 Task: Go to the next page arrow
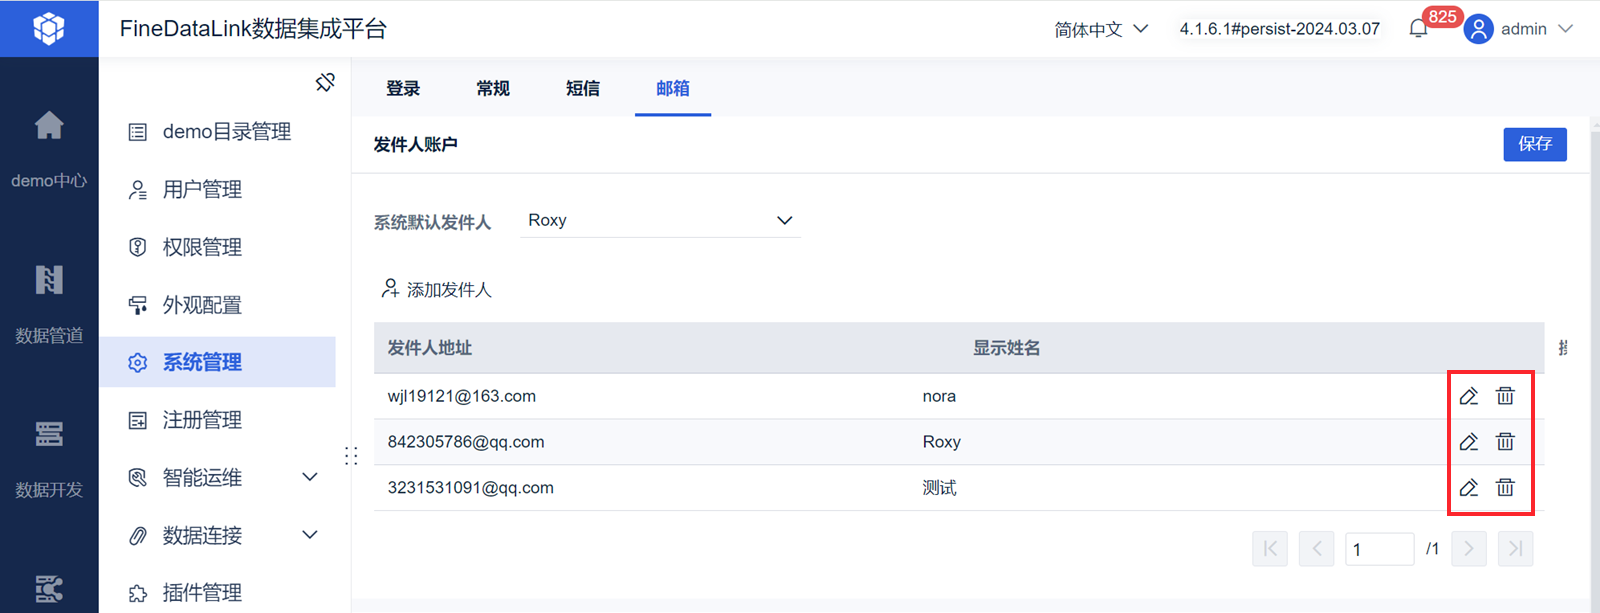click(x=1468, y=549)
